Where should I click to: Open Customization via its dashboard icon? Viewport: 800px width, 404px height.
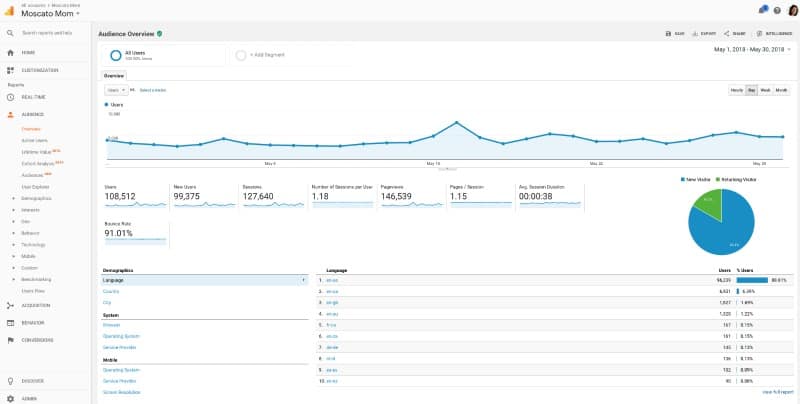[10, 70]
